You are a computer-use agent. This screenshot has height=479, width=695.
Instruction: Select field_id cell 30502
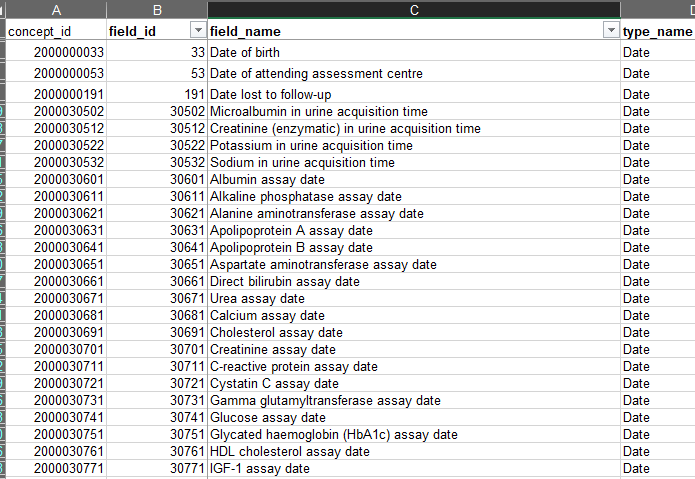[x=157, y=111]
